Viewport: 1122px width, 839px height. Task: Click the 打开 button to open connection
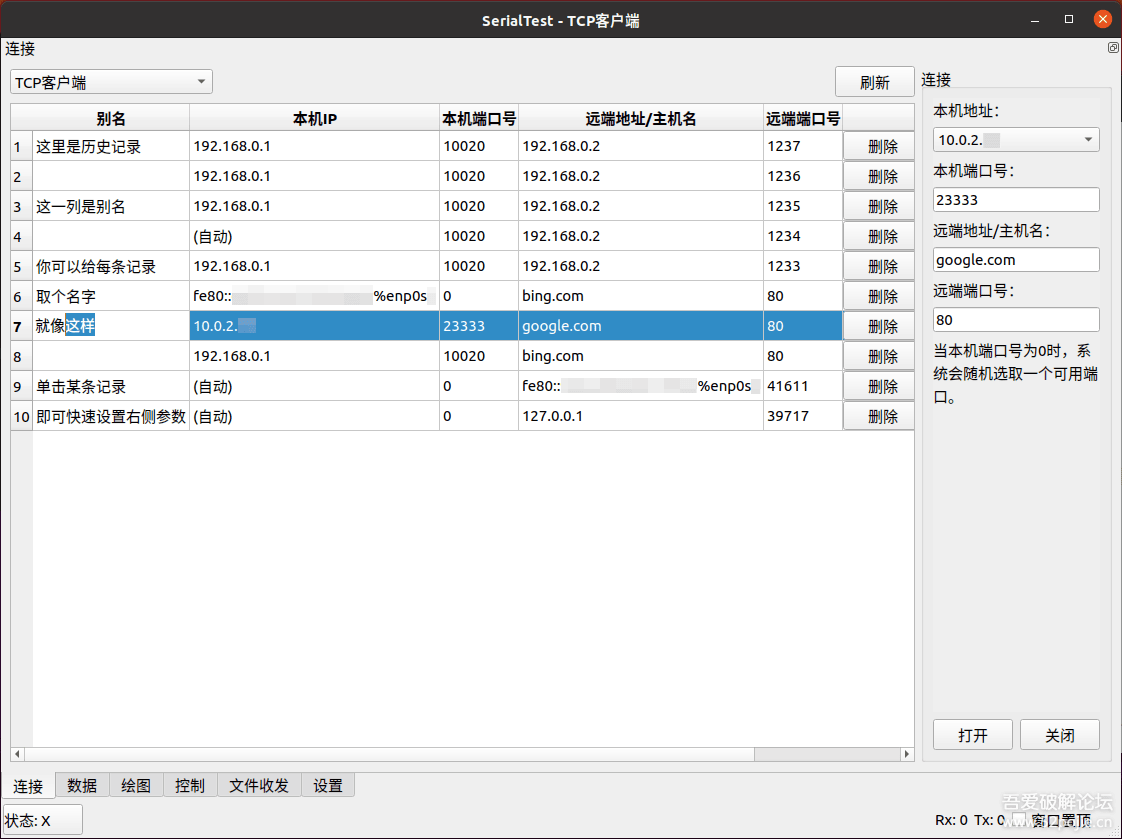pos(972,734)
